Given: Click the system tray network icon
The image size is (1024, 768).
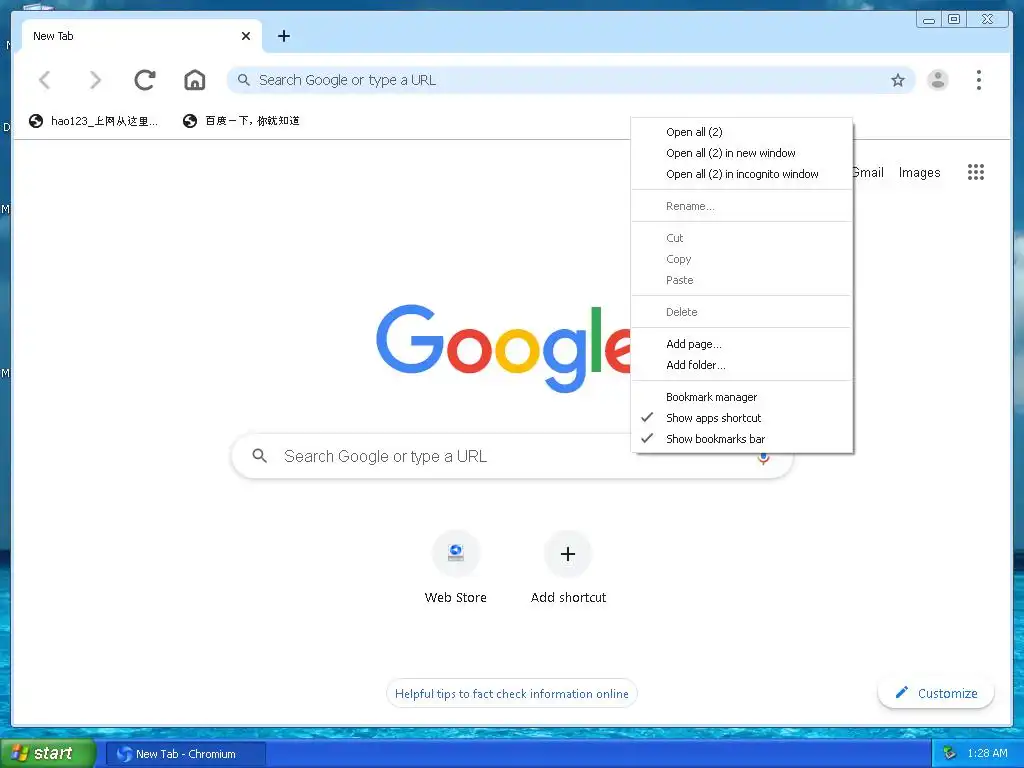Looking at the screenshot, I should (x=950, y=753).
